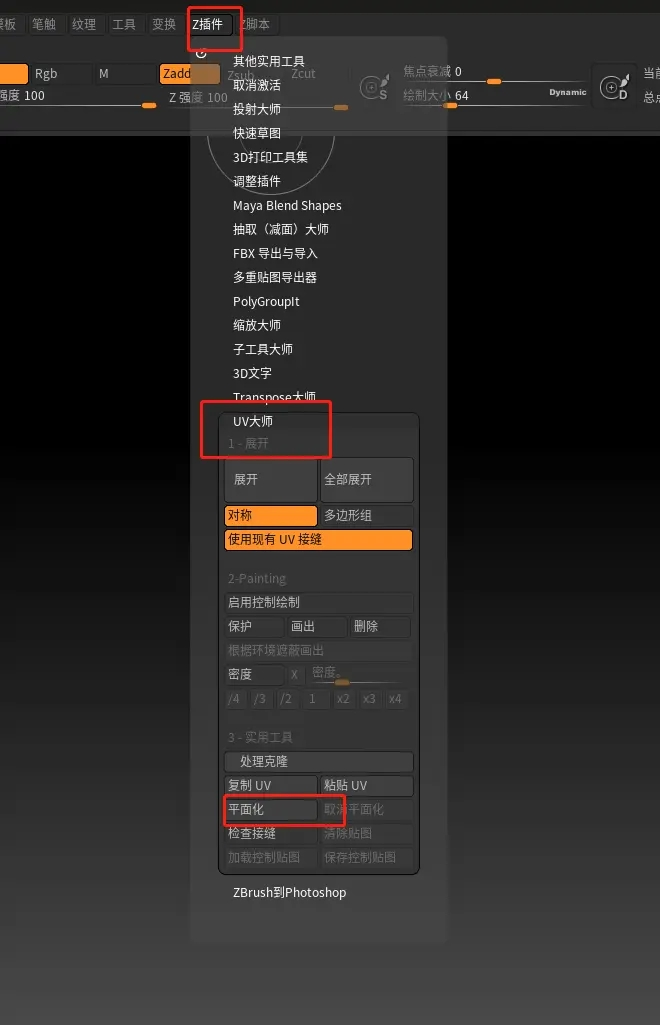Open the 纹理 menu

pyautogui.click(x=84, y=24)
